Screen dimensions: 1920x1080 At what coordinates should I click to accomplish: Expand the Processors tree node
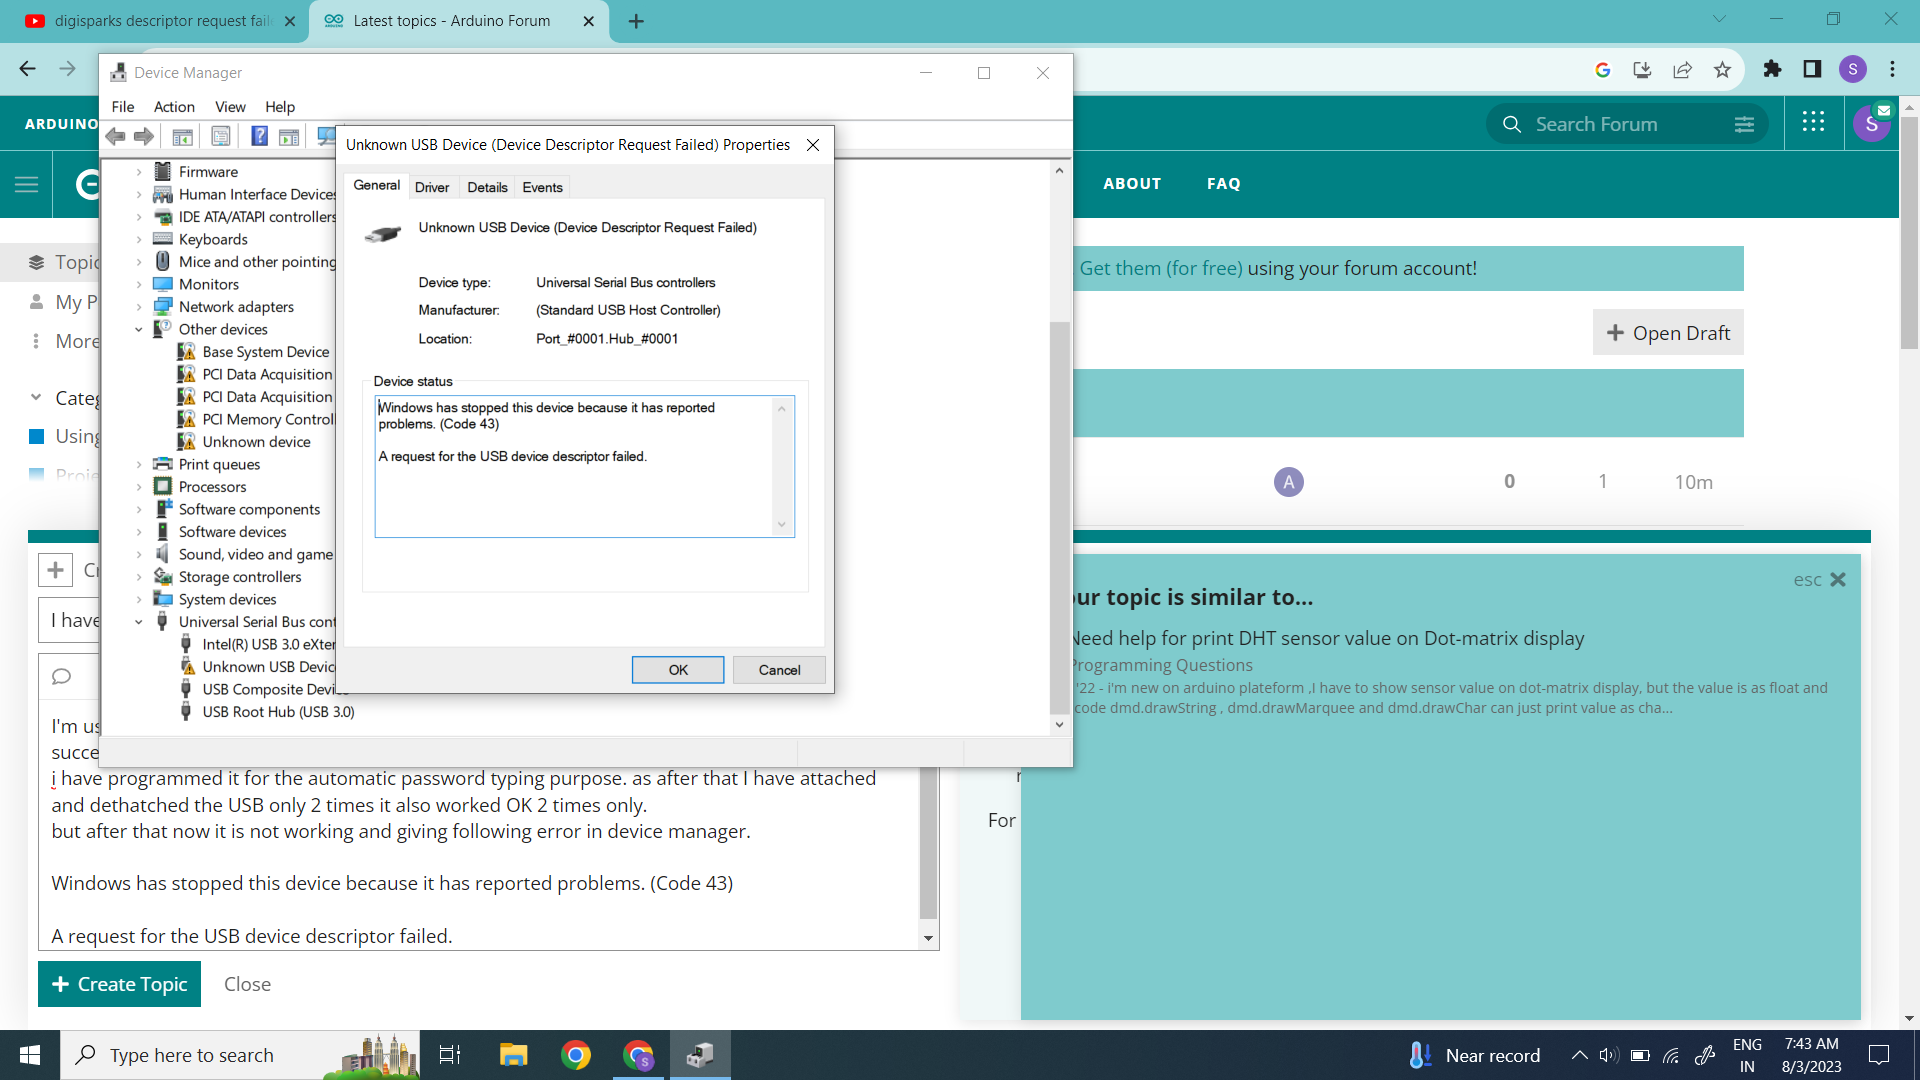coord(139,487)
